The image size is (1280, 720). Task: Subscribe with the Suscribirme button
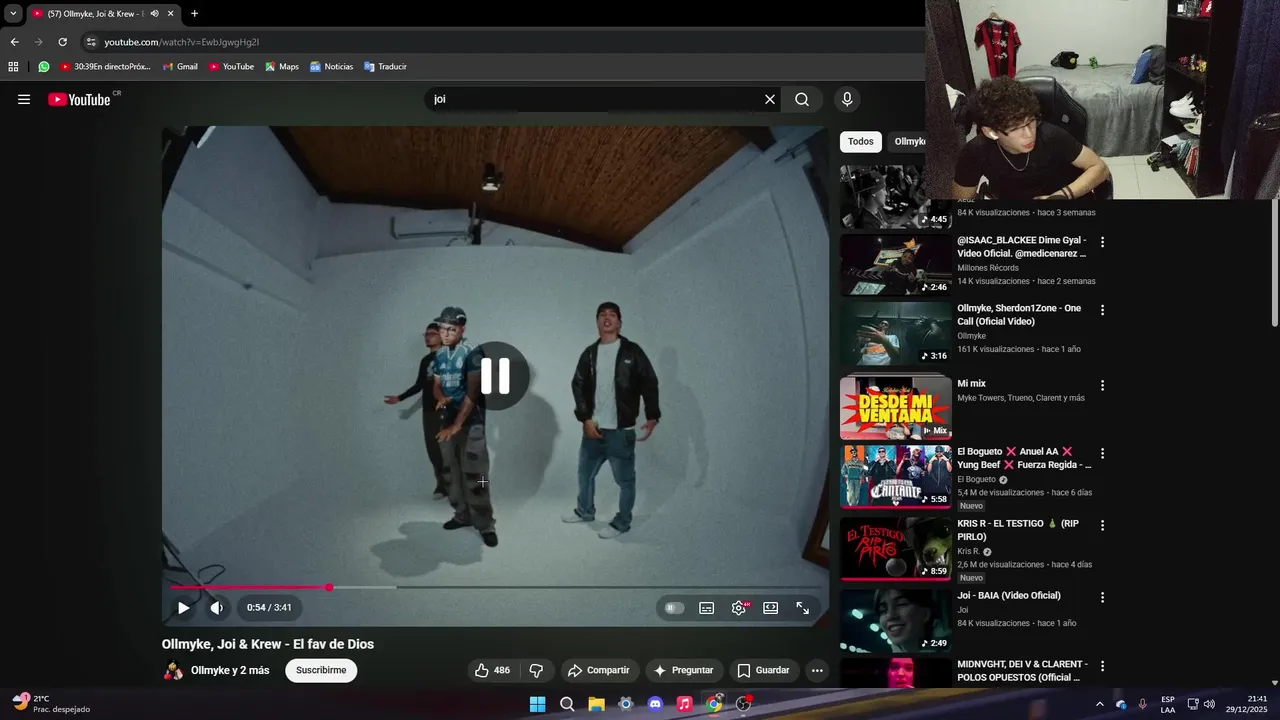[x=321, y=670]
